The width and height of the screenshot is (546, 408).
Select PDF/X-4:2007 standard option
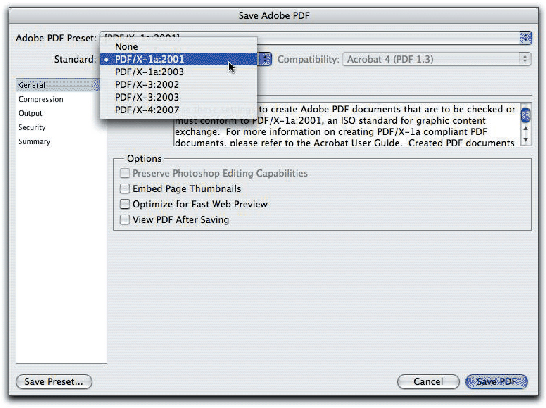(178, 109)
